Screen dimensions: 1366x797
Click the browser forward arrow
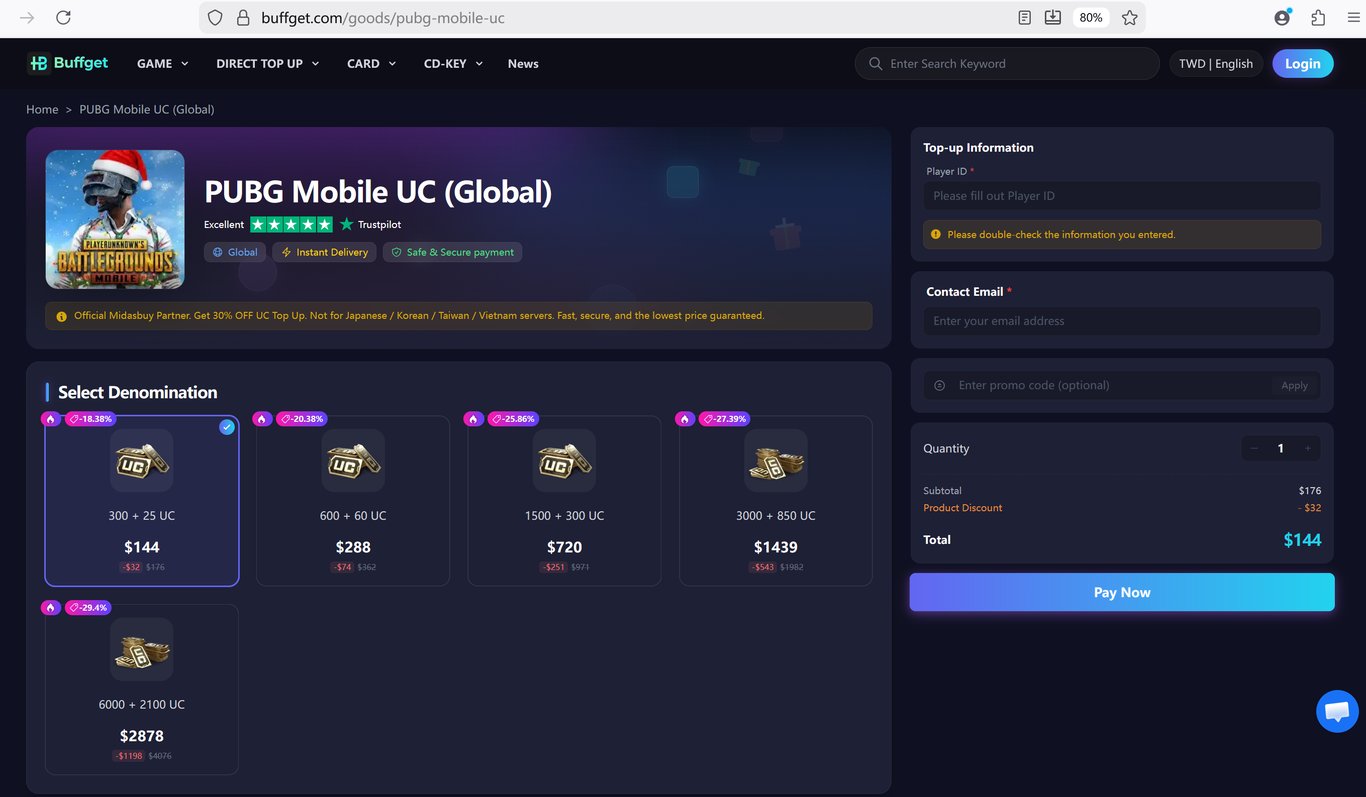click(27, 18)
